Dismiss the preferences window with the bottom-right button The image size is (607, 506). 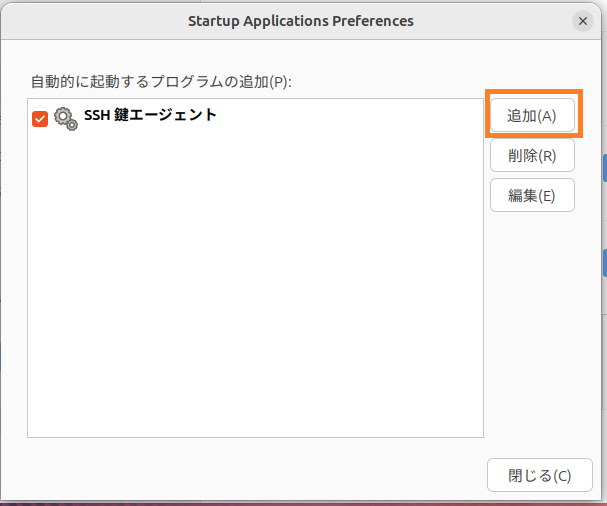532,475
